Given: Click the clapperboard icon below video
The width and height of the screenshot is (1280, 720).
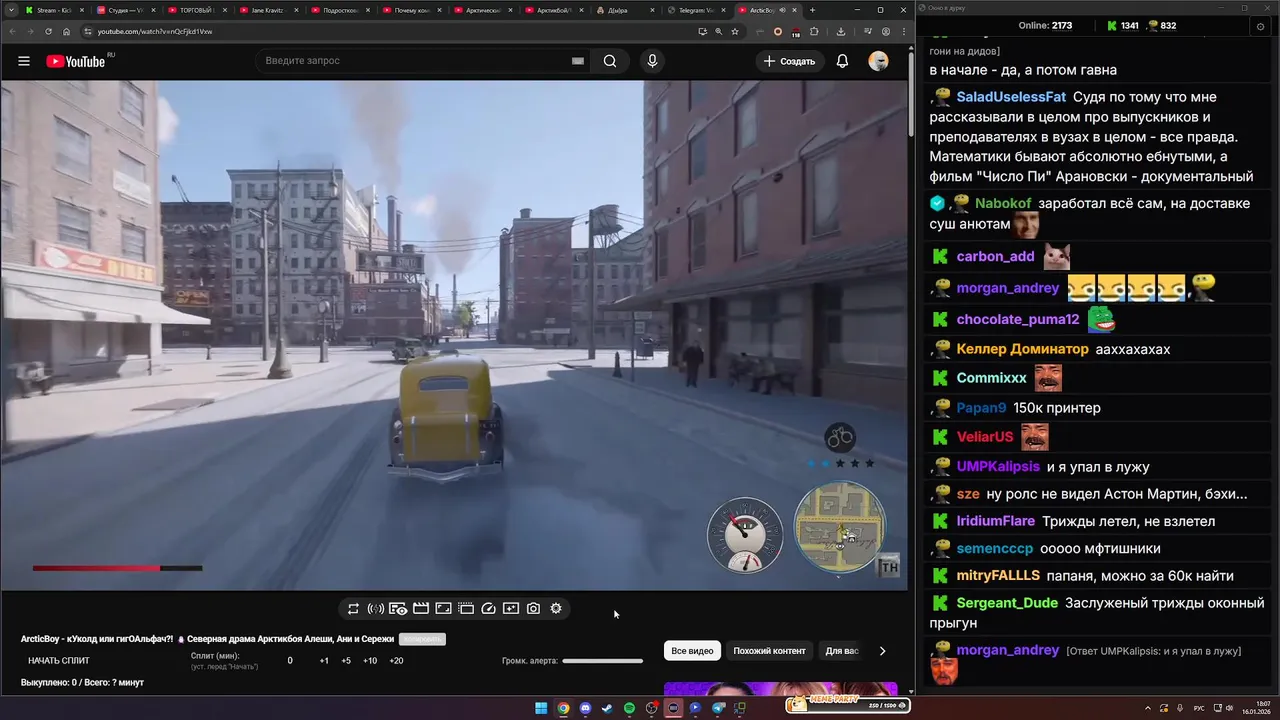Looking at the screenshot, I should coord(421,608).
